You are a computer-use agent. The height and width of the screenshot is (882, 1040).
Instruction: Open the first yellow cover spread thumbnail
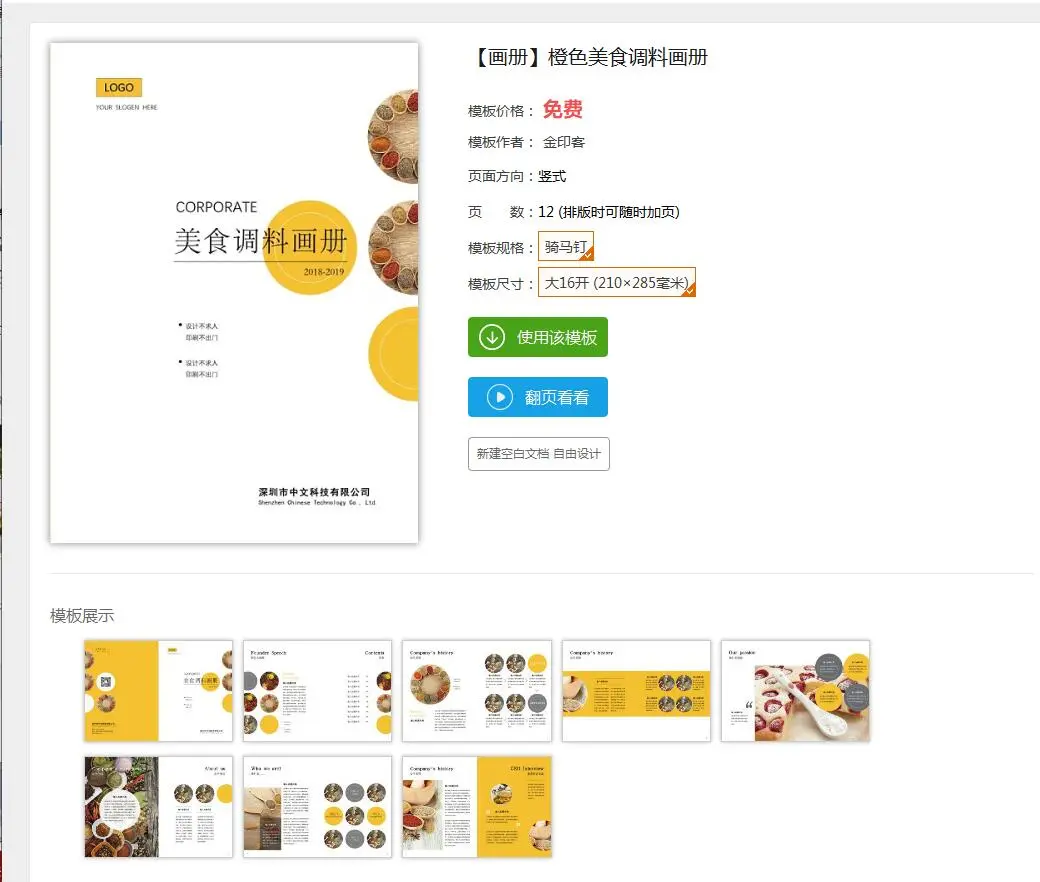click(159, 690)
